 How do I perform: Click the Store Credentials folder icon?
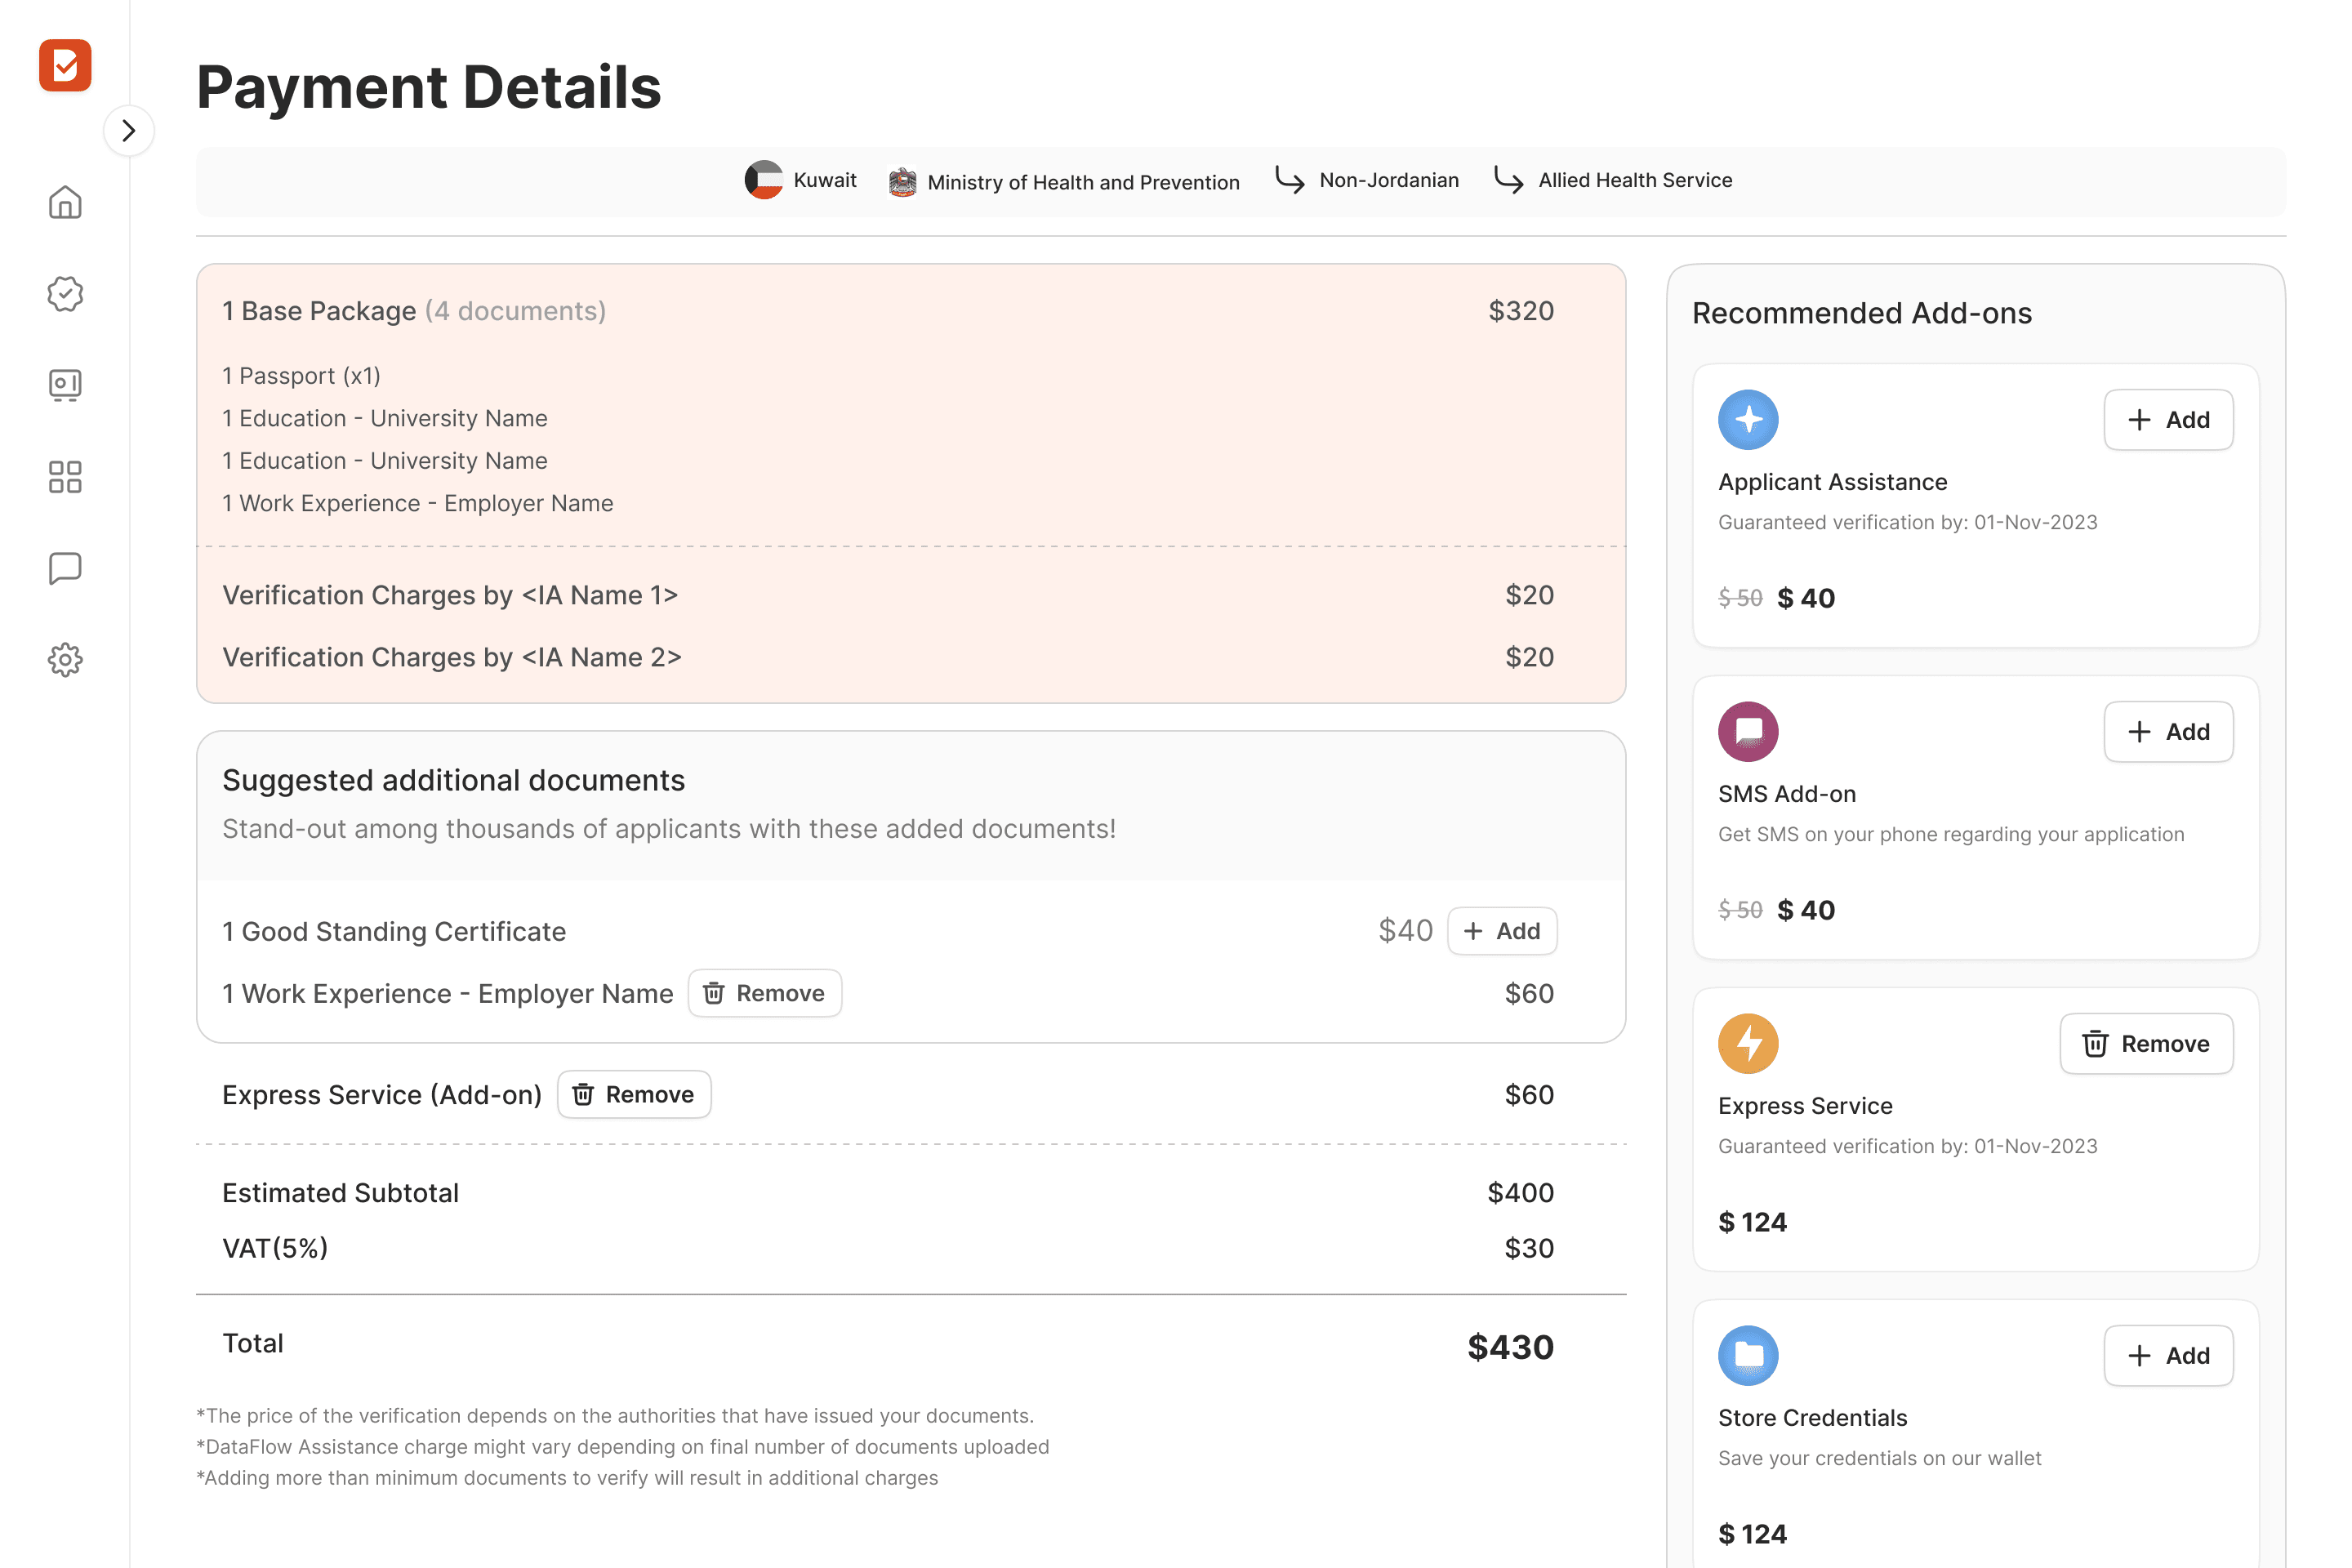coord(1747,1356)
